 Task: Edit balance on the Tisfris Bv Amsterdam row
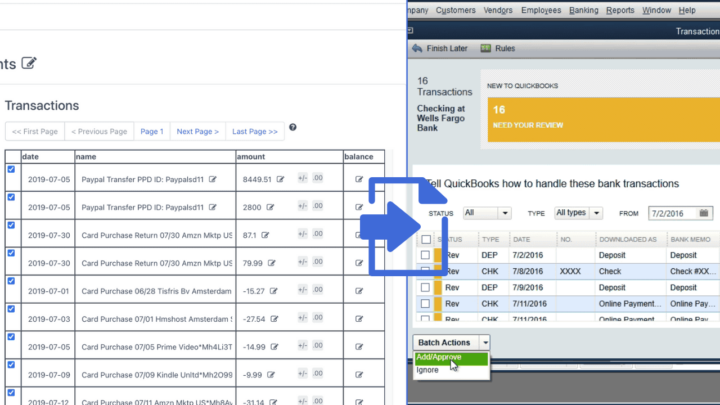click(x=359, y=291)
